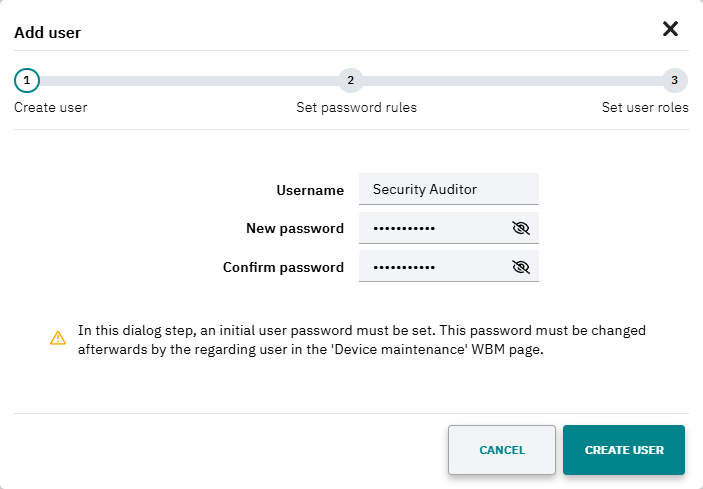Show the New password characters

click(521, 228)
